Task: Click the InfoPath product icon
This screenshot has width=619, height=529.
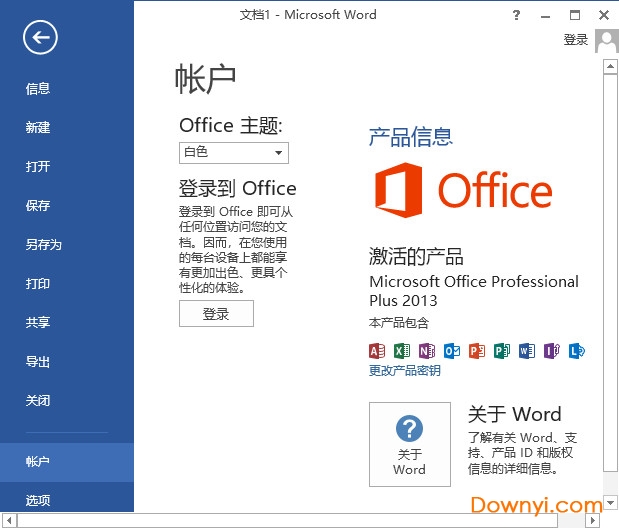Action: pyautogui.click(x=552, y=350)
